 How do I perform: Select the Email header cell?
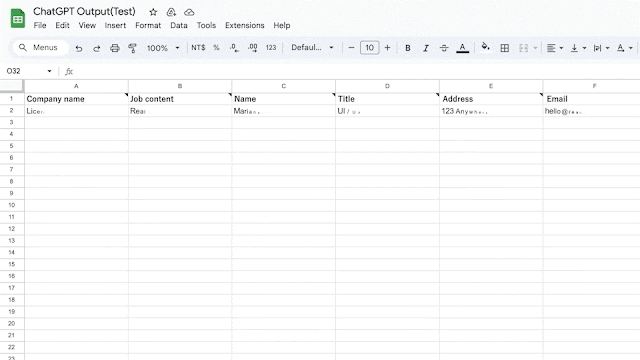click(x=591, y=99)
